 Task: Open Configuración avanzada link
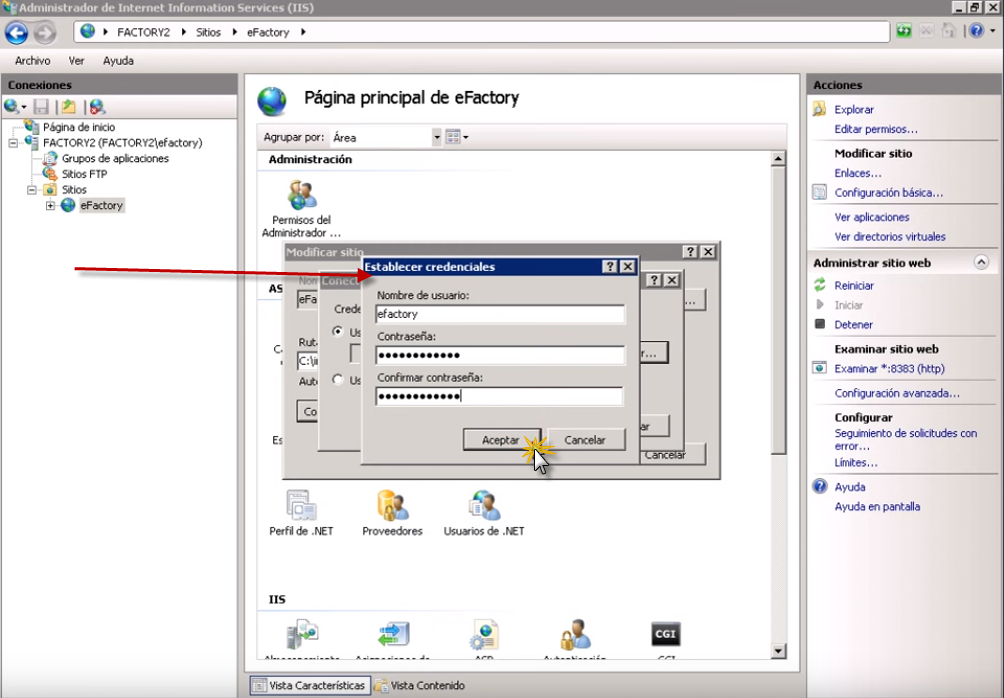[x=896, y=393]
